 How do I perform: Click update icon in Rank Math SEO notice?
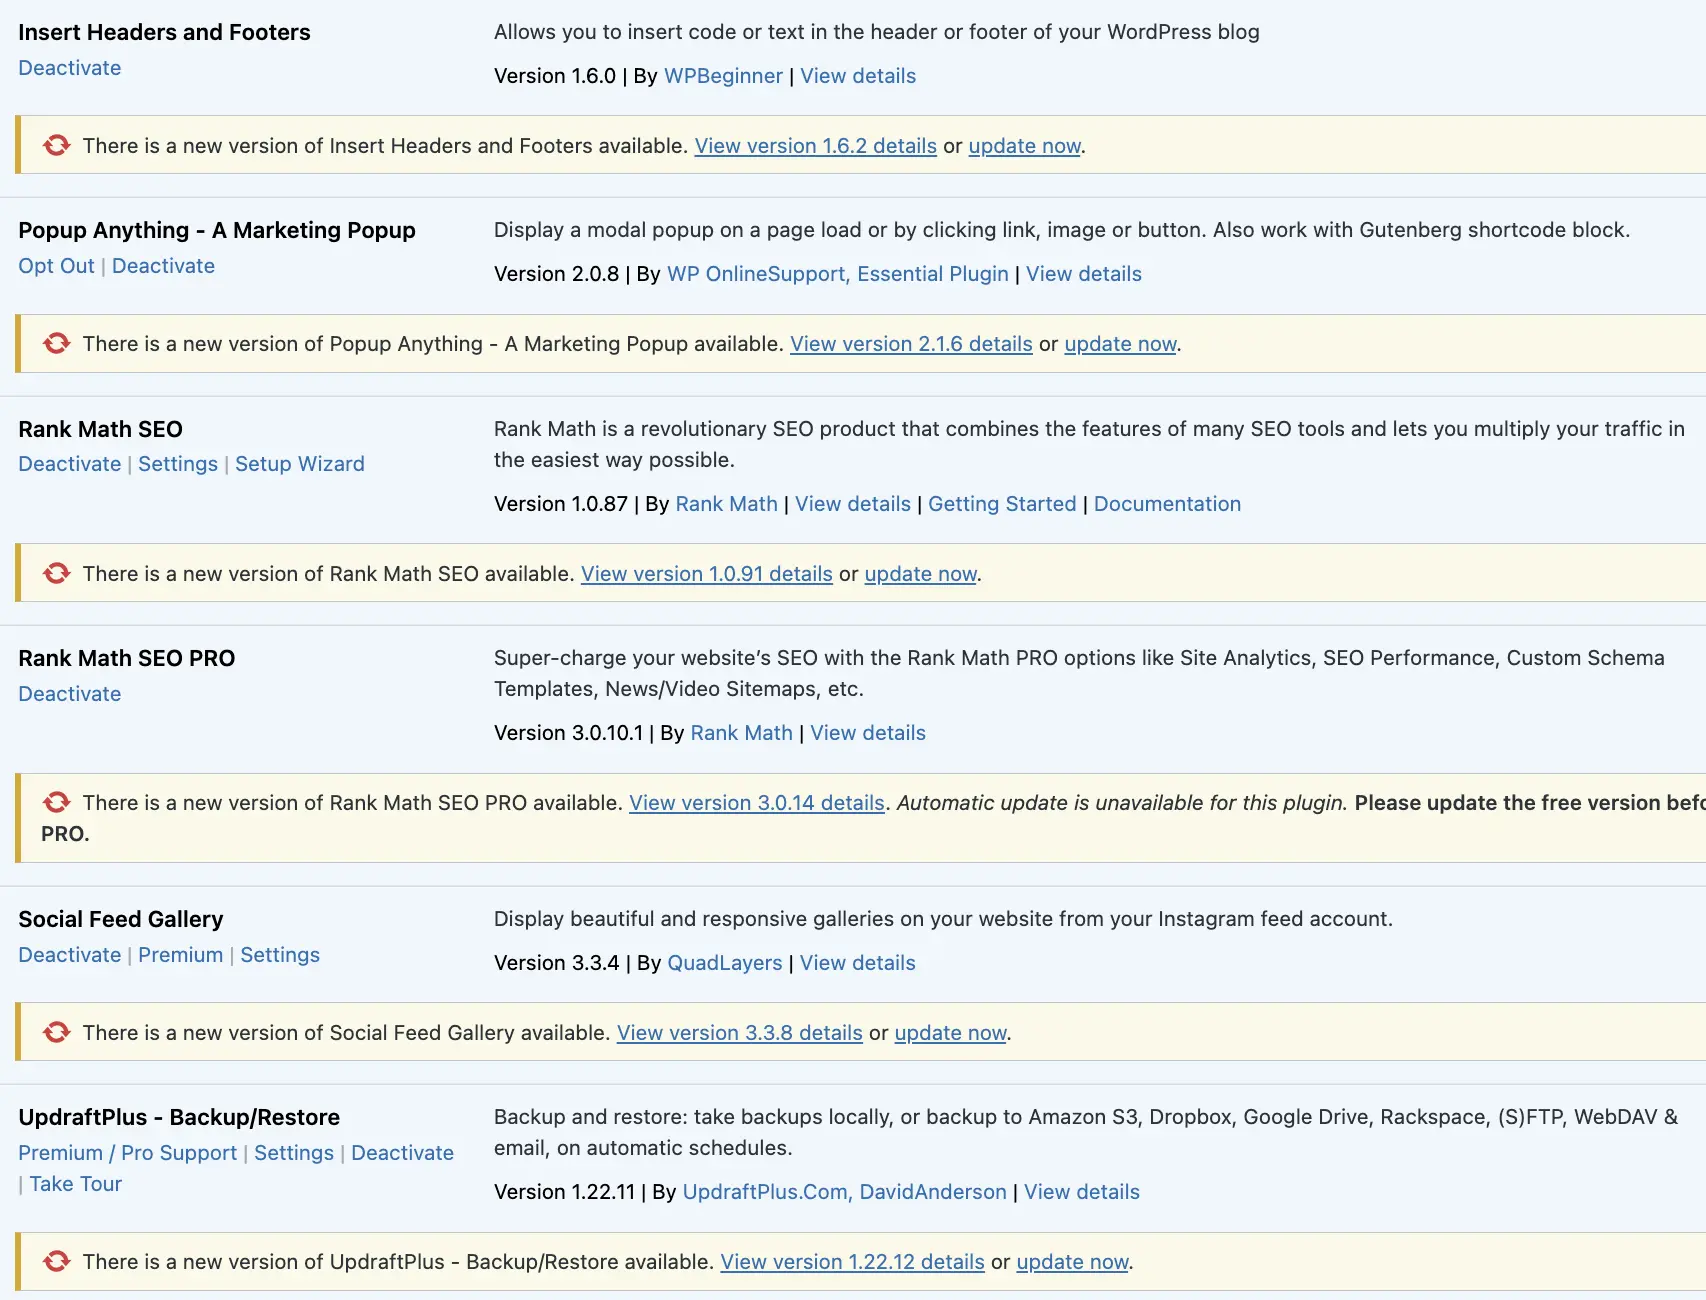point(57,574)
